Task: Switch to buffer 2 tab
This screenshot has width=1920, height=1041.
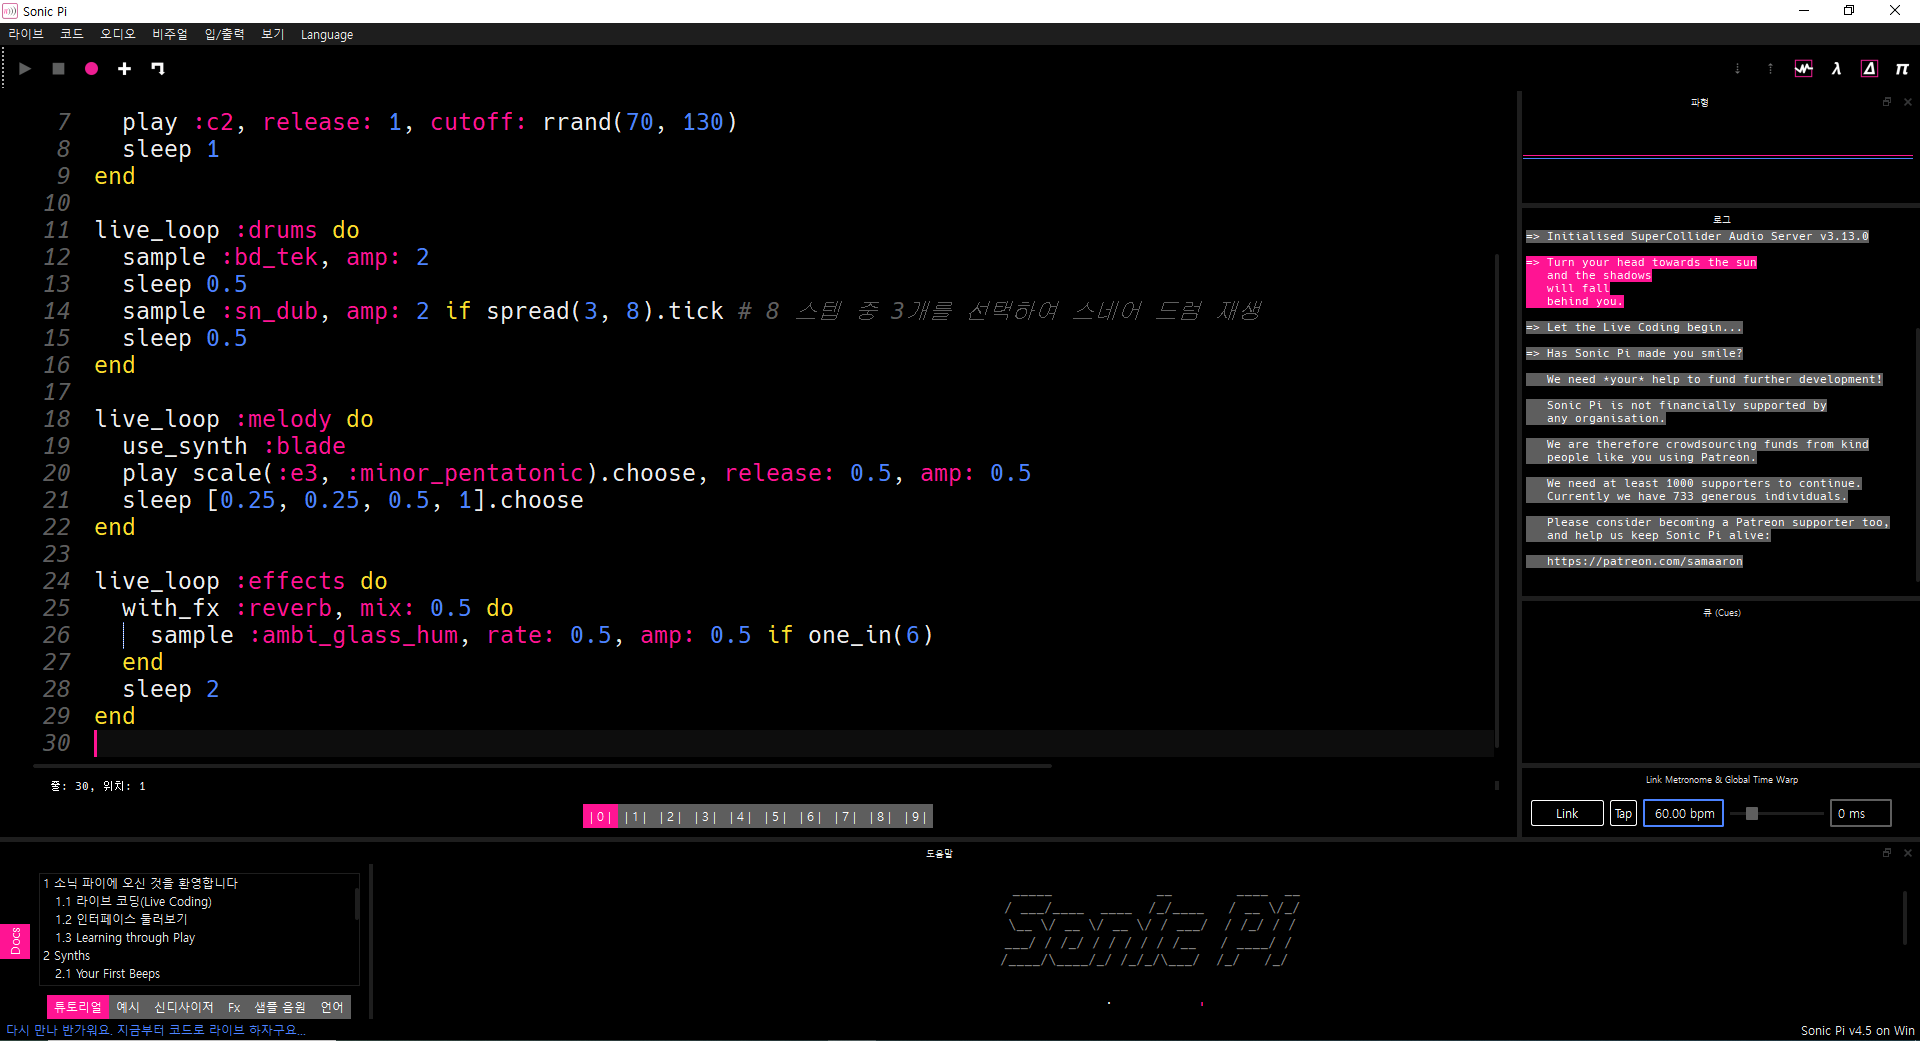Action: pyautogui.click(x=670, y=817)
